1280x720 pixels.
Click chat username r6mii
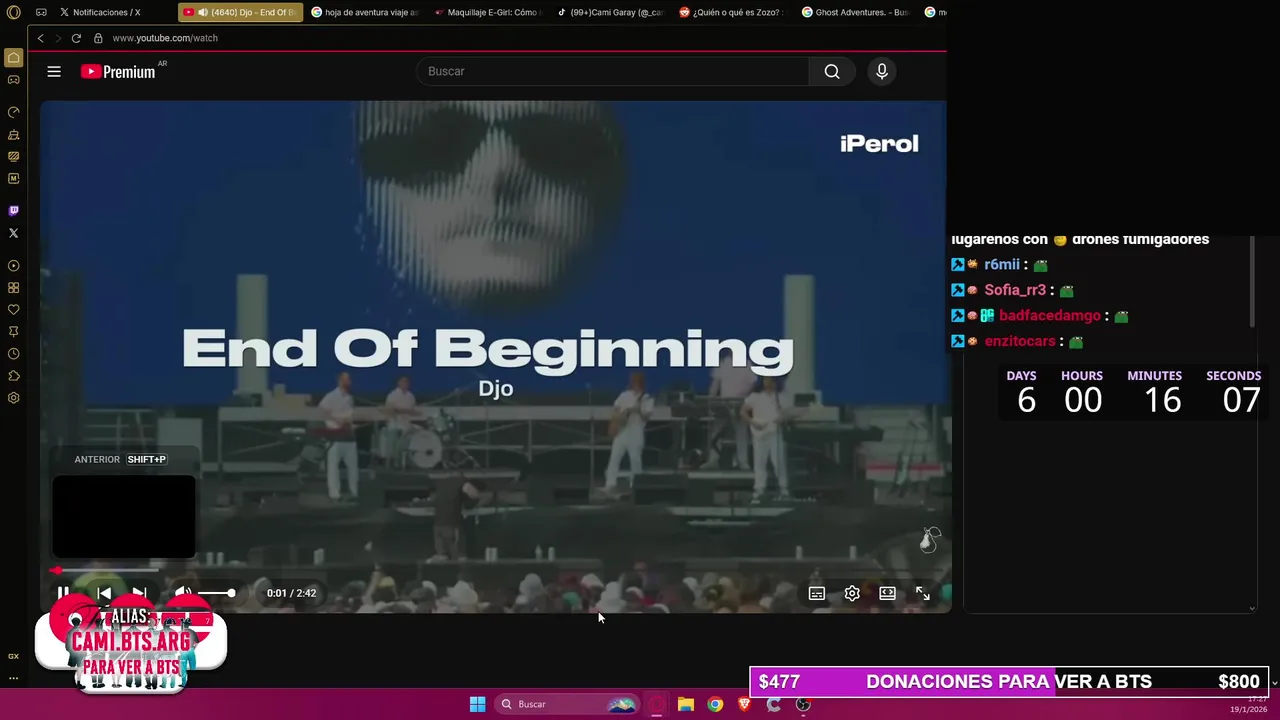1002,265
